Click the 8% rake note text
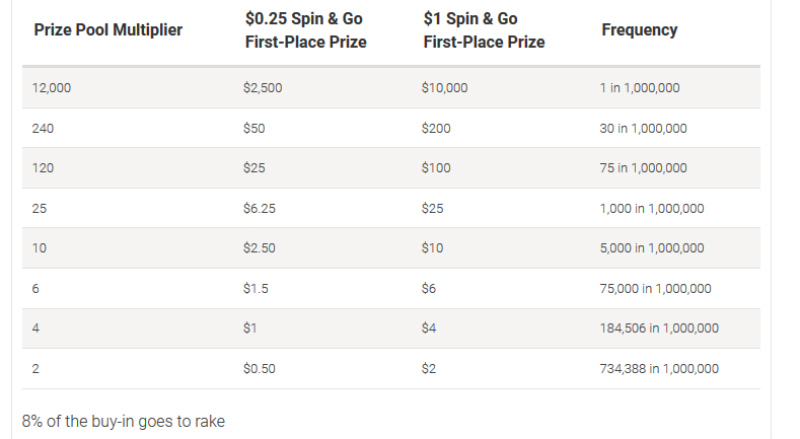The height and width of the screenshot is (439, 800). [123, 421]
